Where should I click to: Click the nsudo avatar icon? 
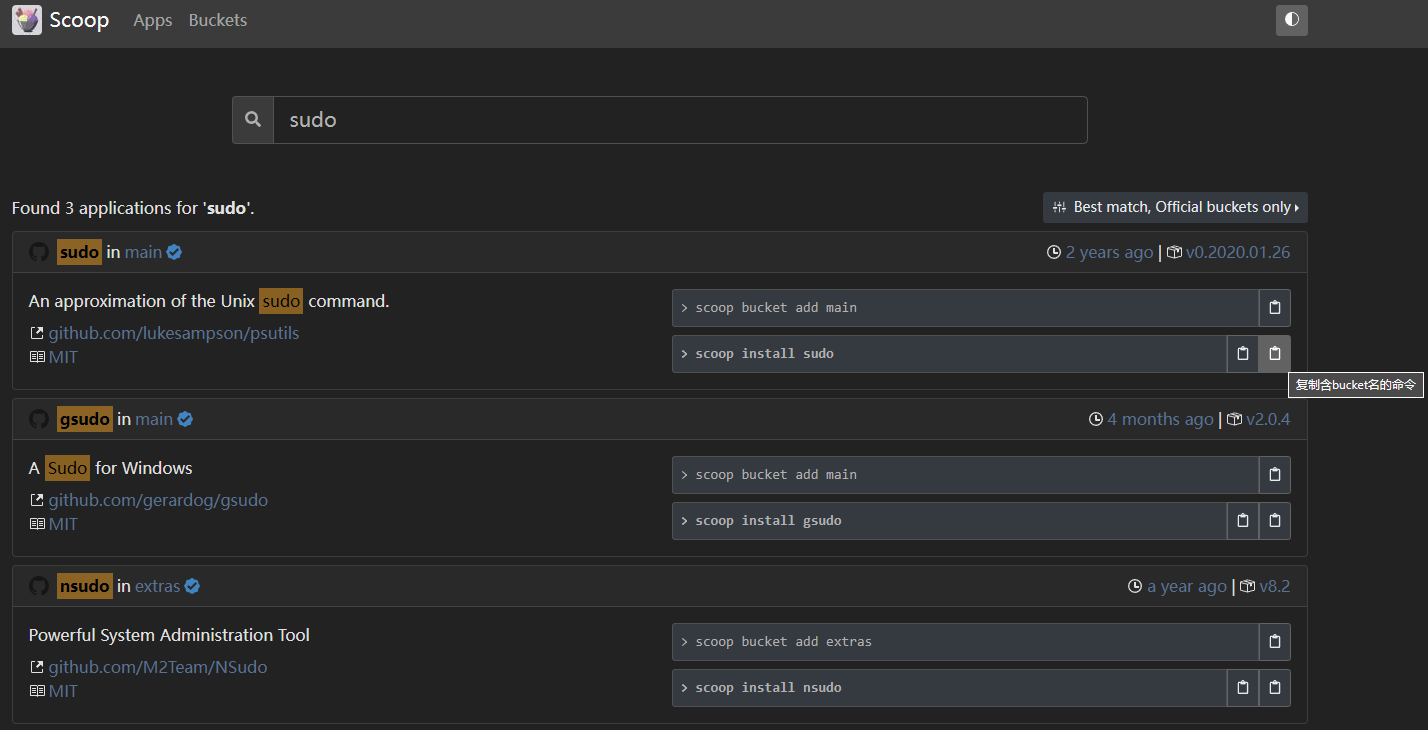coord(38,585)
